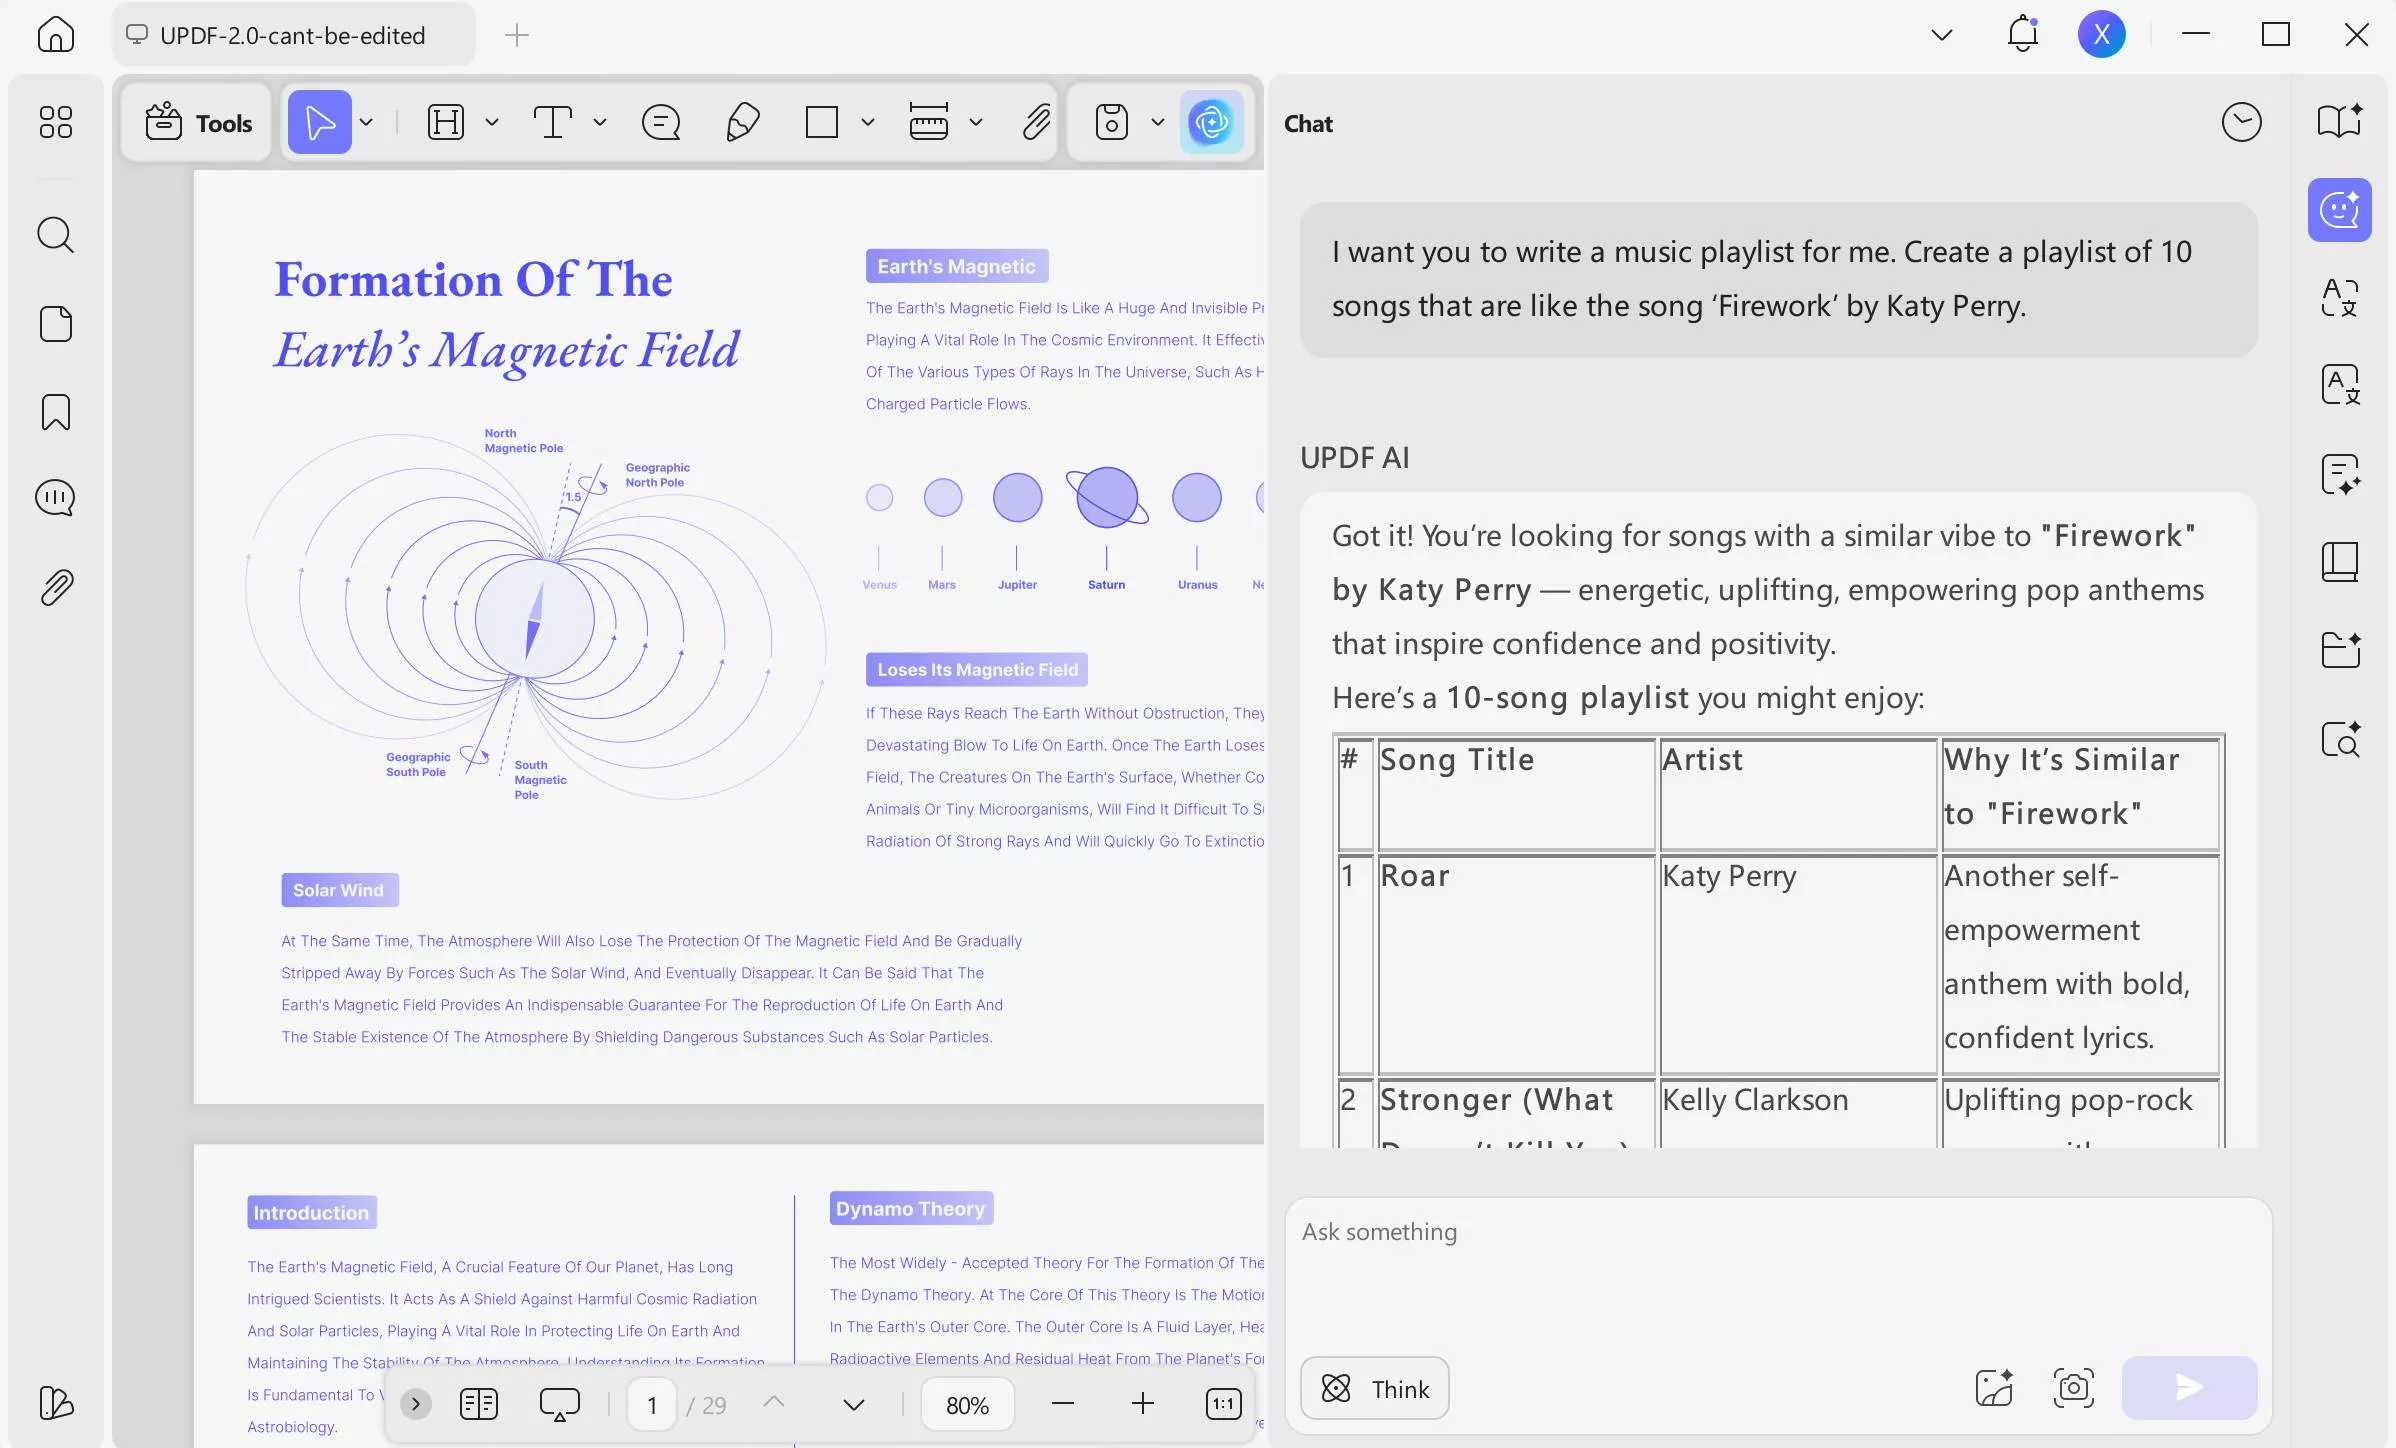Expand the shape tool options arrow

coord(868,122)
